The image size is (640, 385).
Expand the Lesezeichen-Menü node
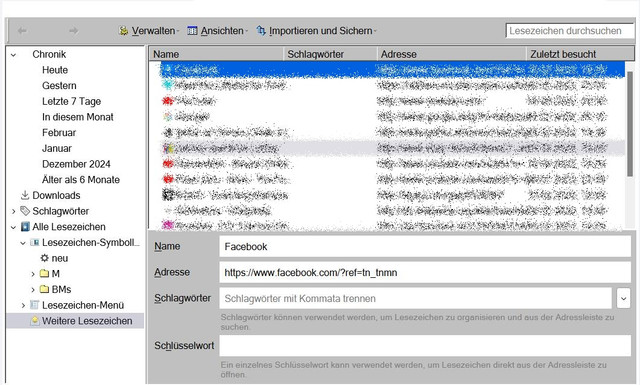(23, 305)
